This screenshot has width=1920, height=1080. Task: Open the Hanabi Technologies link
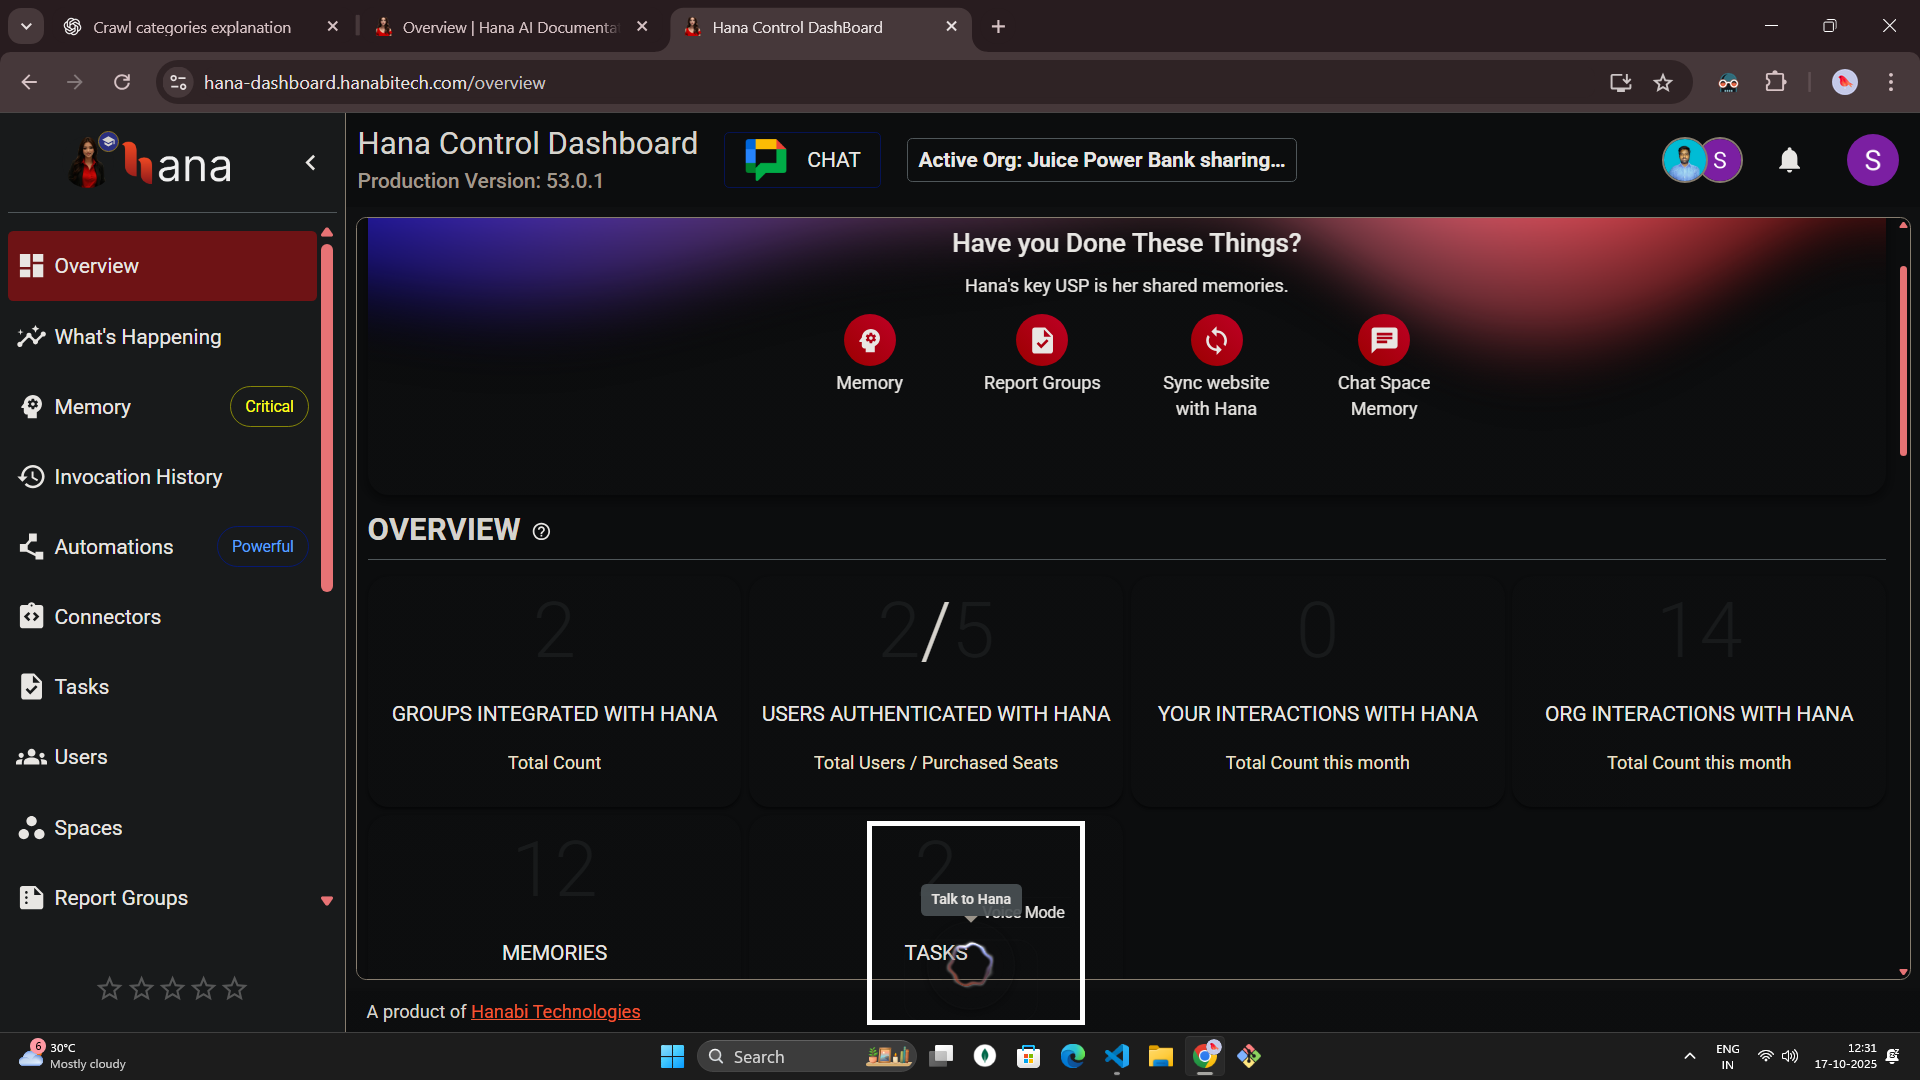point(555,1011)
